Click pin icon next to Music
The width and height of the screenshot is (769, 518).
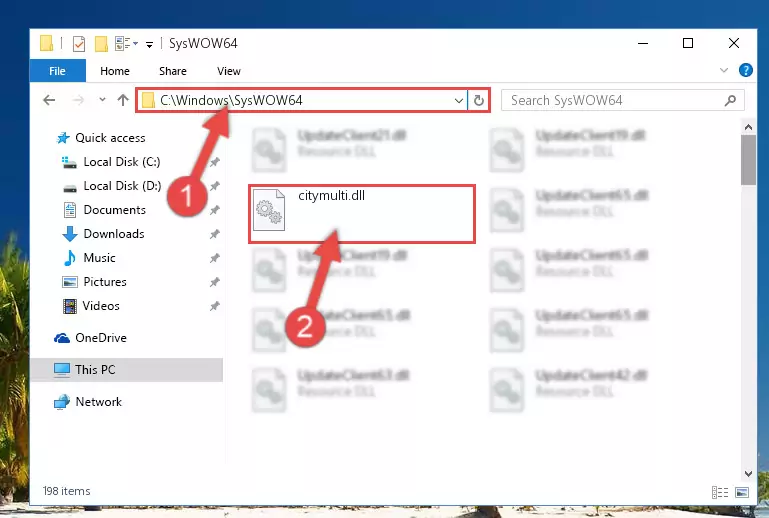pyautogui.click(x=214, y=258)
